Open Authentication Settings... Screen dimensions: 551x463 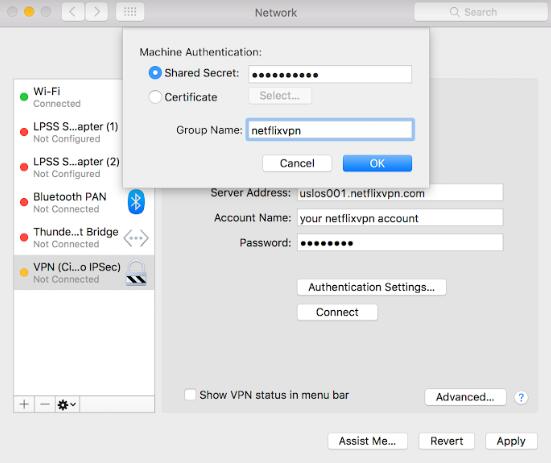point(371,287)
